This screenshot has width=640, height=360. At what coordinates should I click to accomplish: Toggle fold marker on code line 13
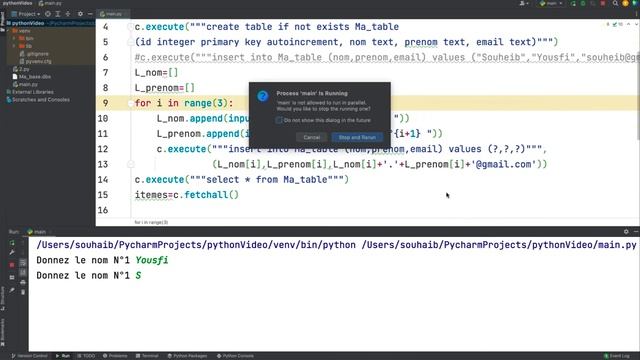coord(130,164)
